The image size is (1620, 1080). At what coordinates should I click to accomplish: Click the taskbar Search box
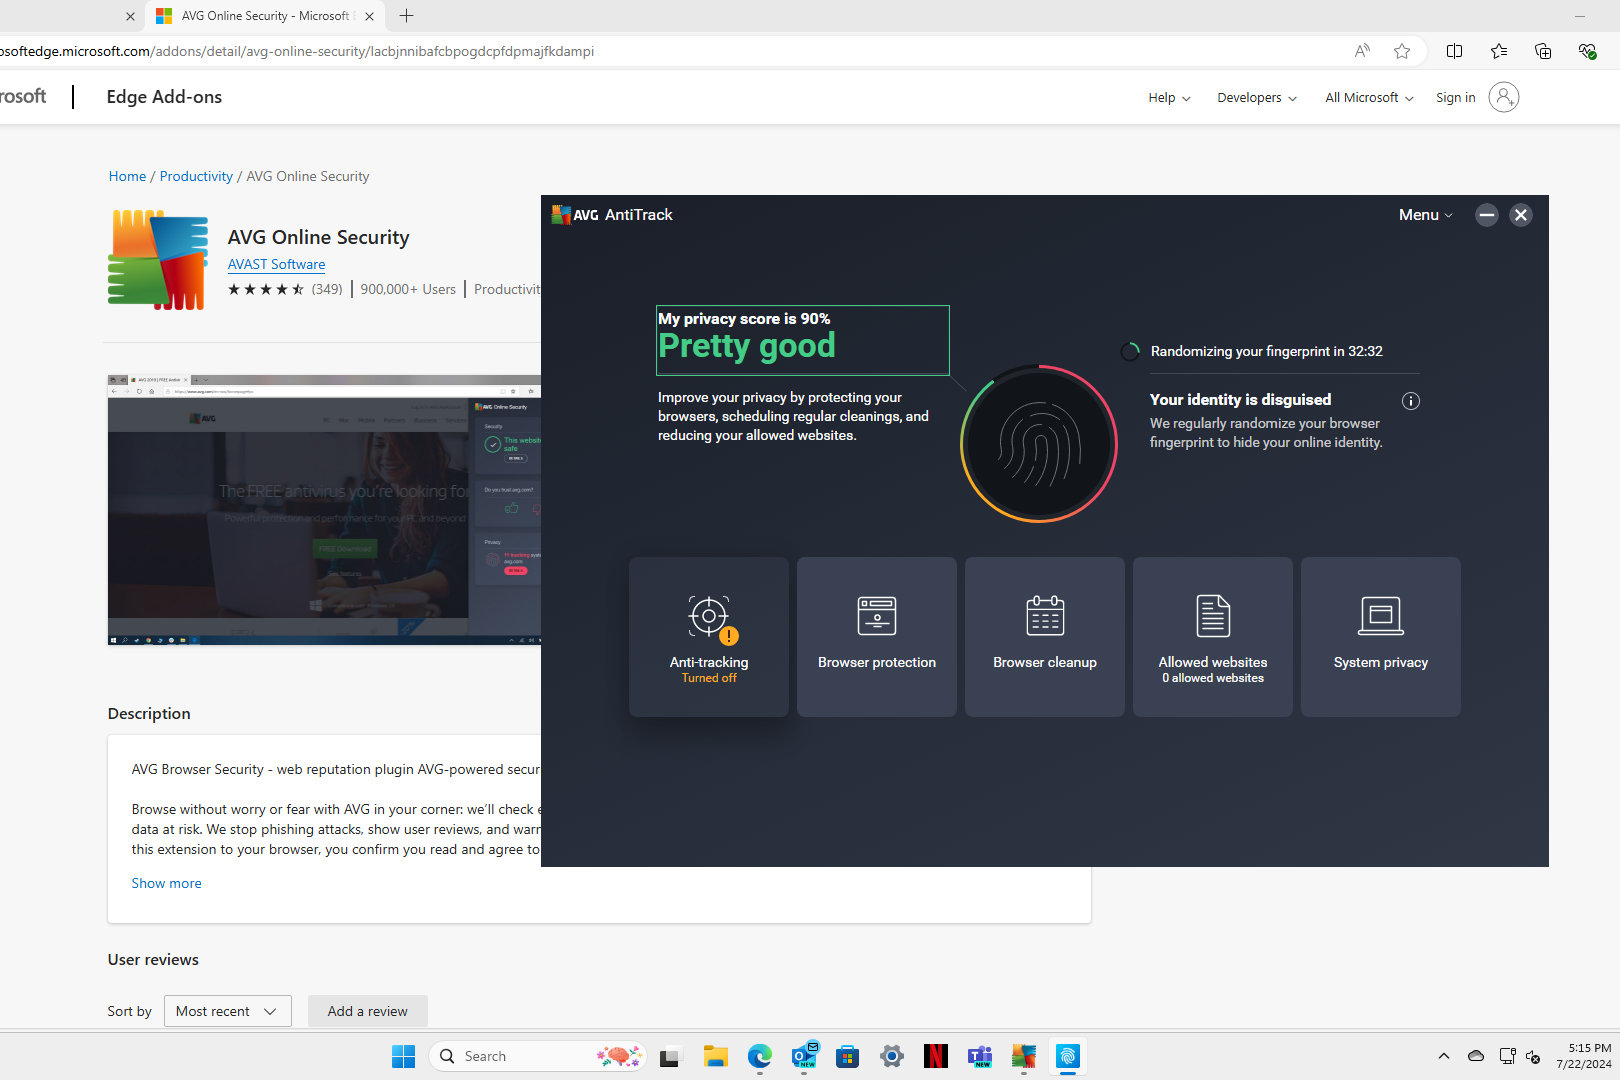click(538, 1056)
